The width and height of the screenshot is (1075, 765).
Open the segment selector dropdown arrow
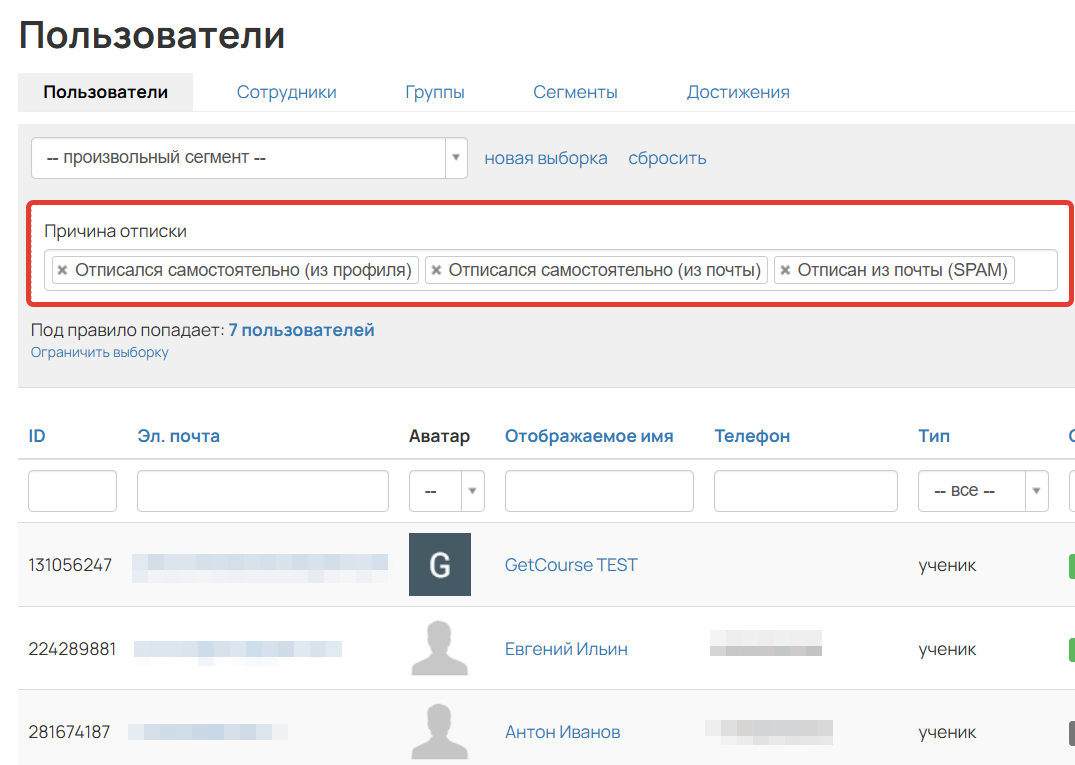tap(456, 157)
